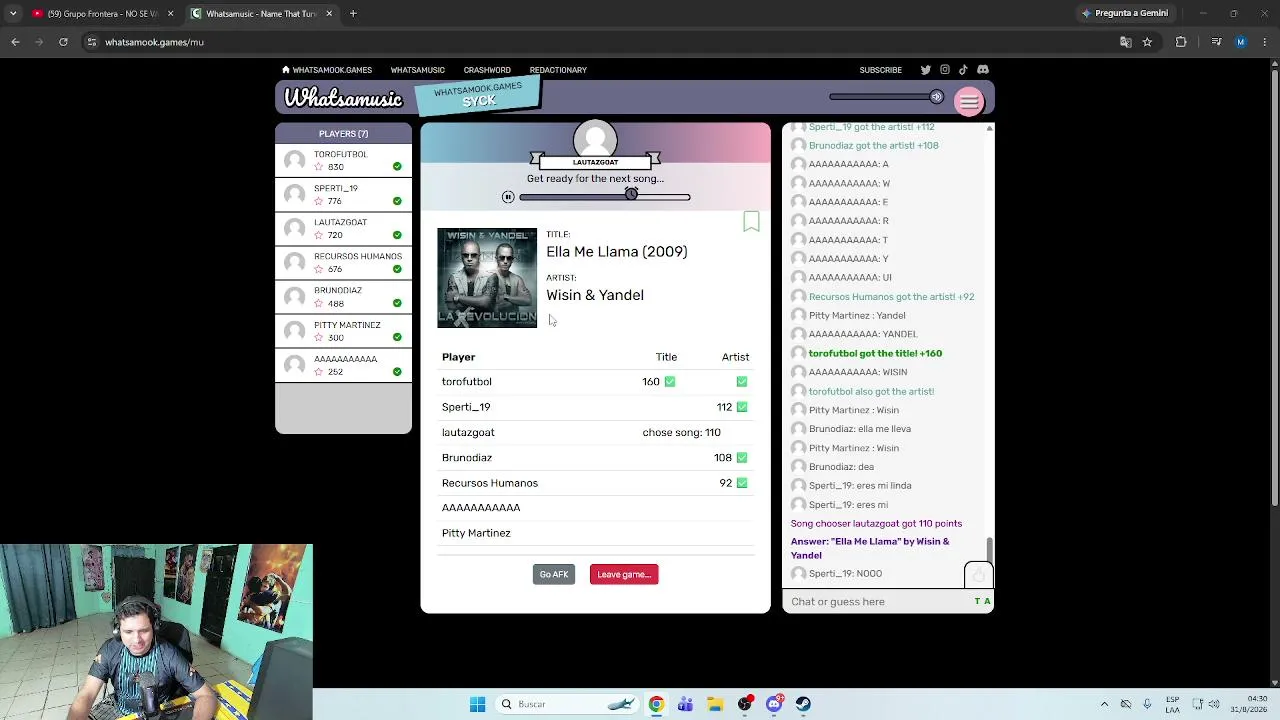The height and width of the screenshot is (720, 1280).
Task: Click the Whatsamook home icon in top nav
Action: [x=286, y=70]
